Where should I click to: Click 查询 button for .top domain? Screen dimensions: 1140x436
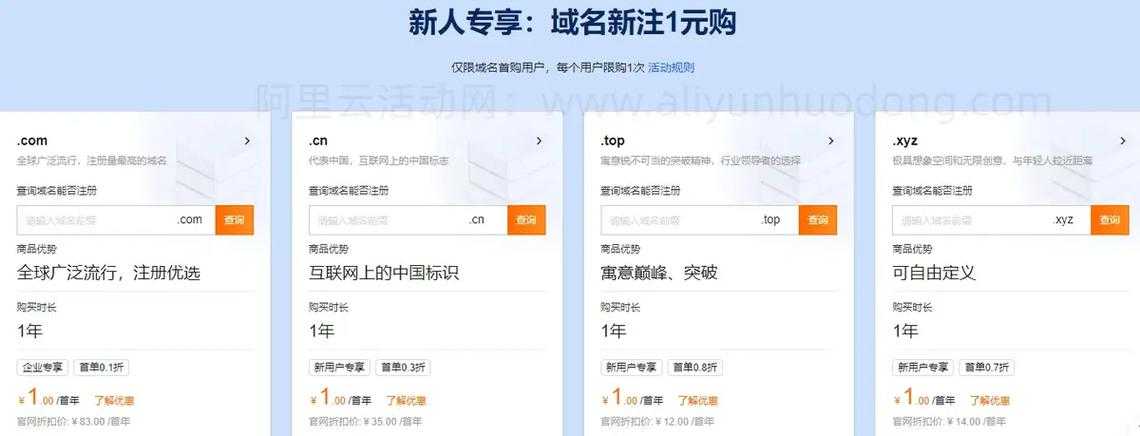point(818,219)
